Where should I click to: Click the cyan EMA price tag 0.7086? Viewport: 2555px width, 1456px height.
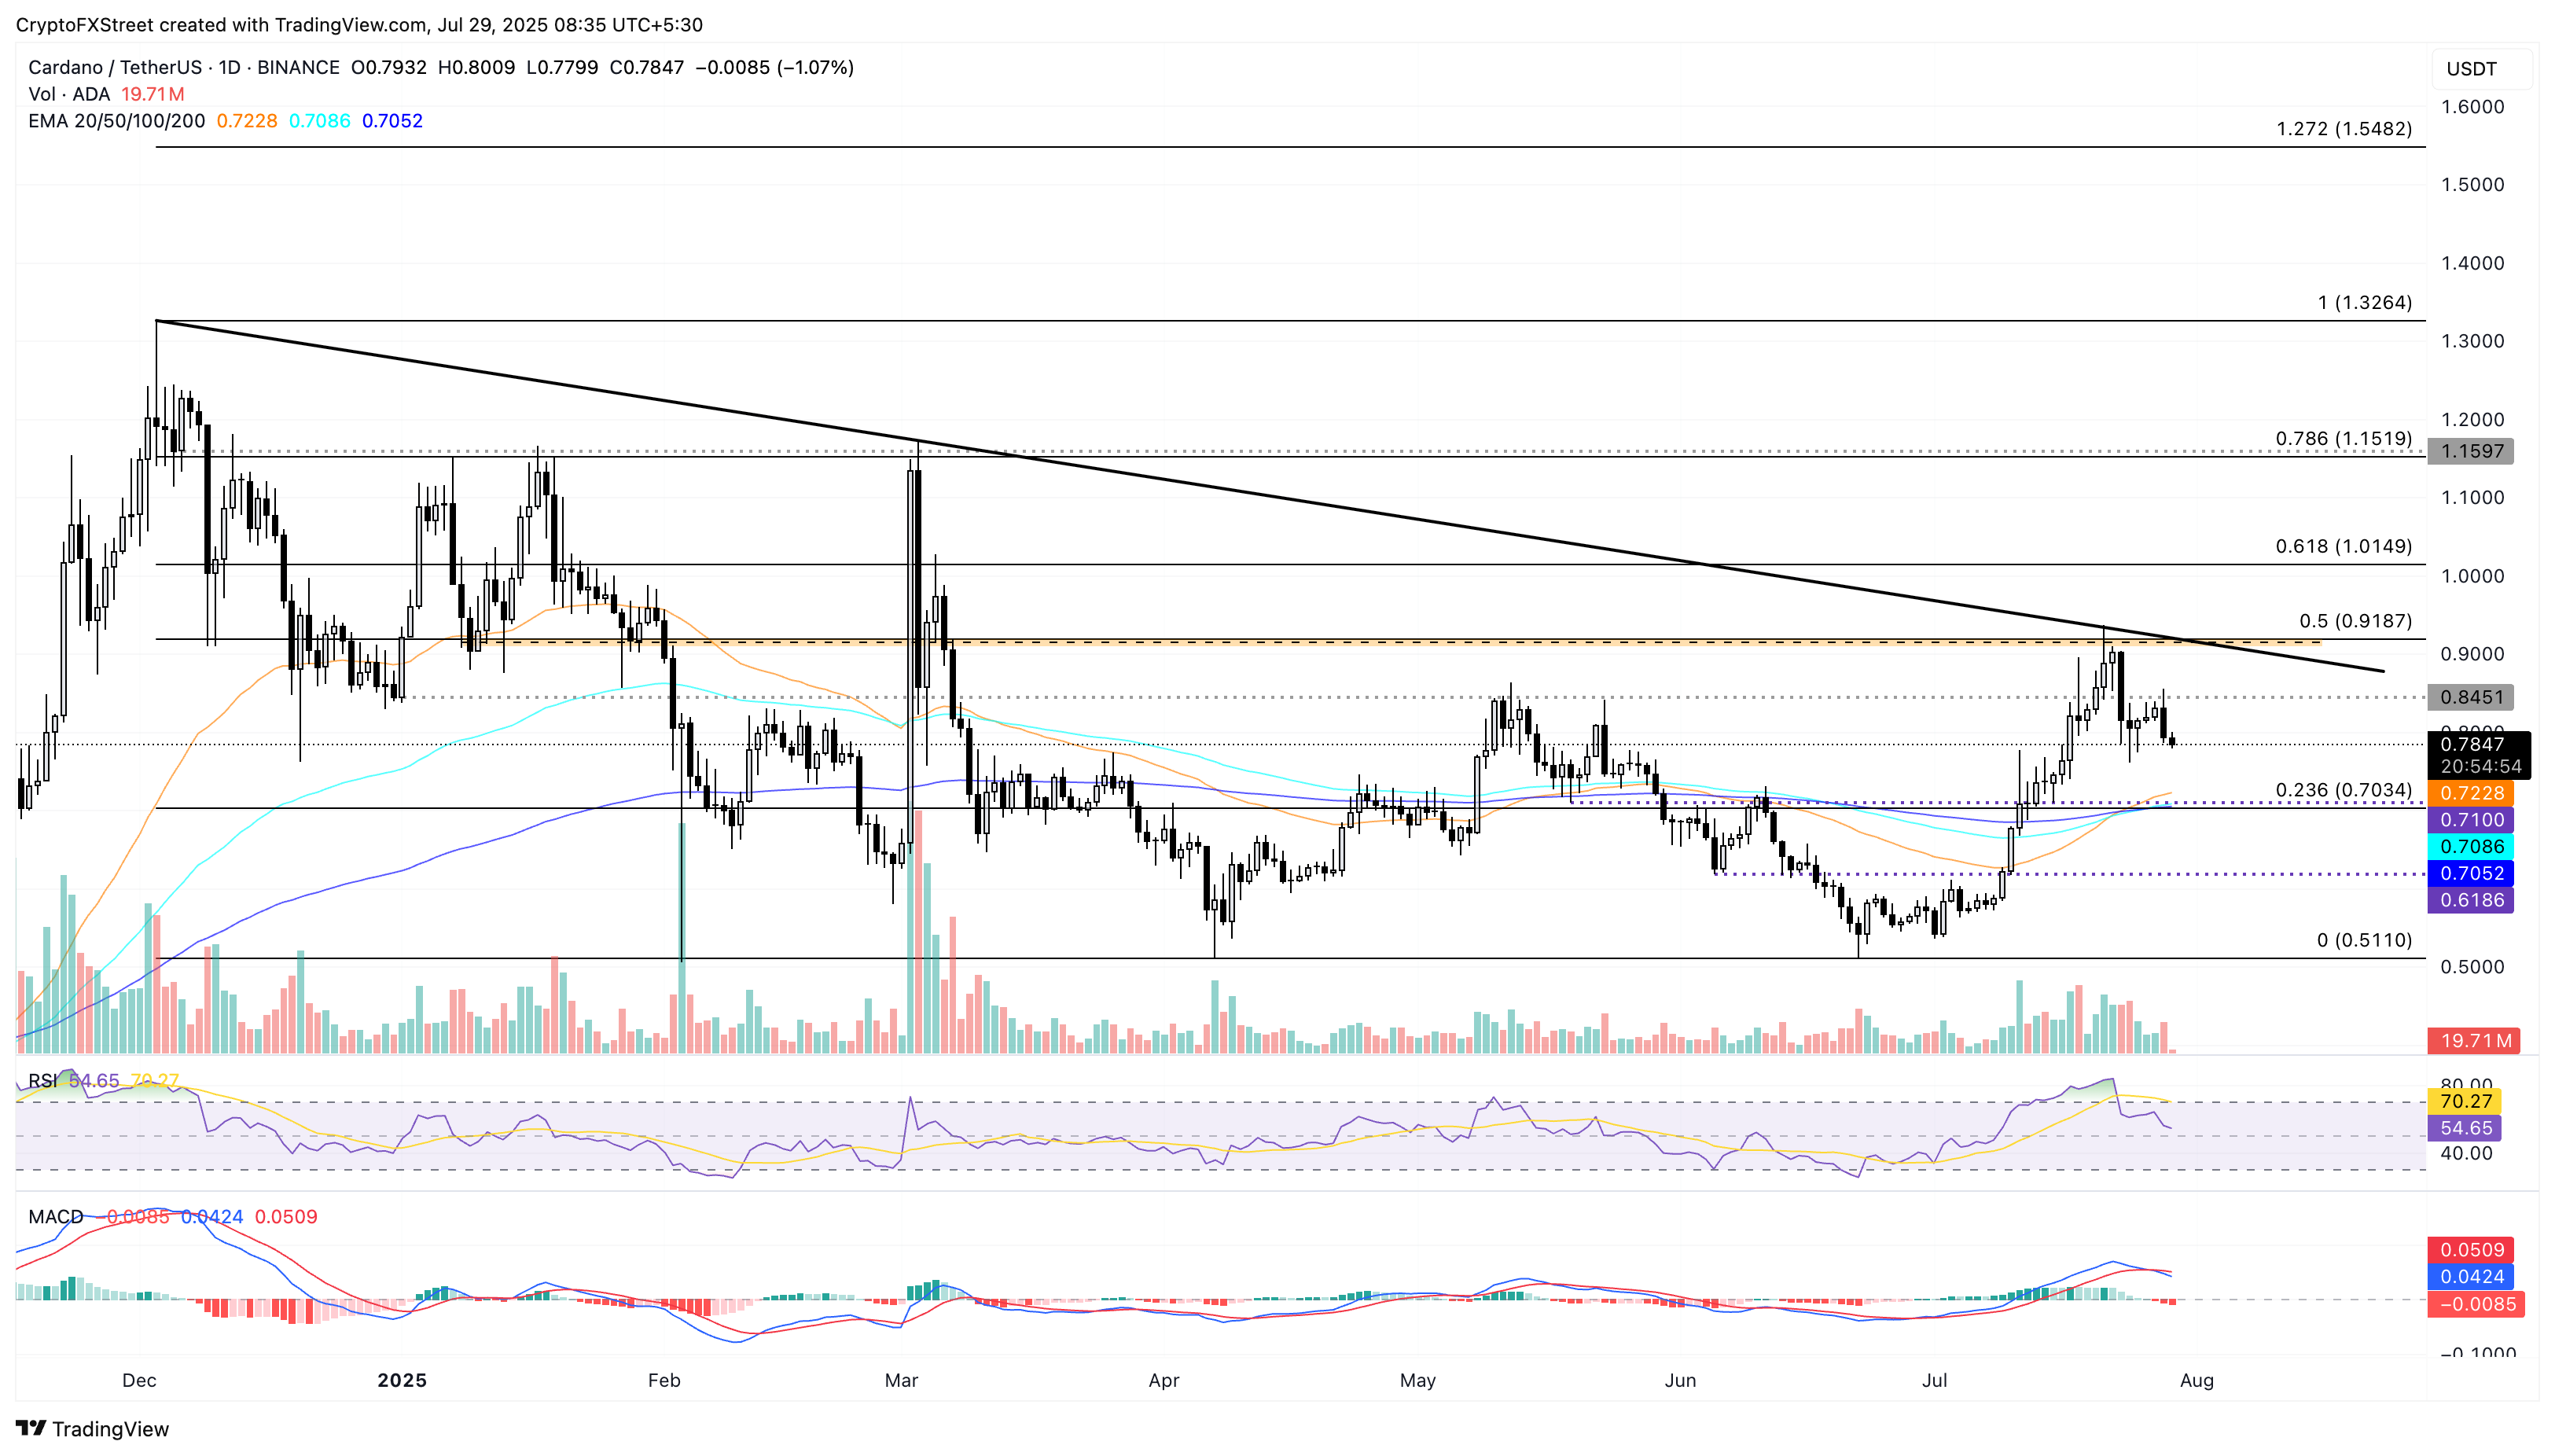(2472, 847)
